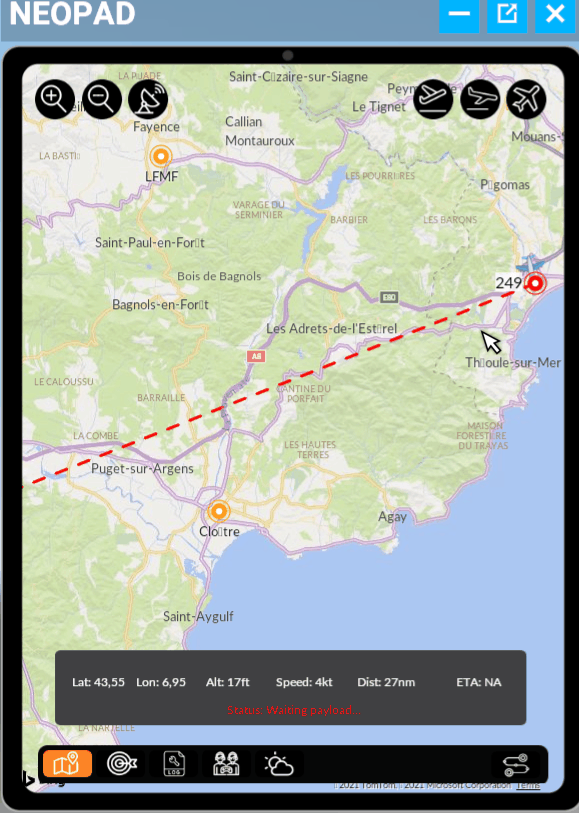
Task: Click the Puget-sur-Argens map label
Action: pos(143,469)
